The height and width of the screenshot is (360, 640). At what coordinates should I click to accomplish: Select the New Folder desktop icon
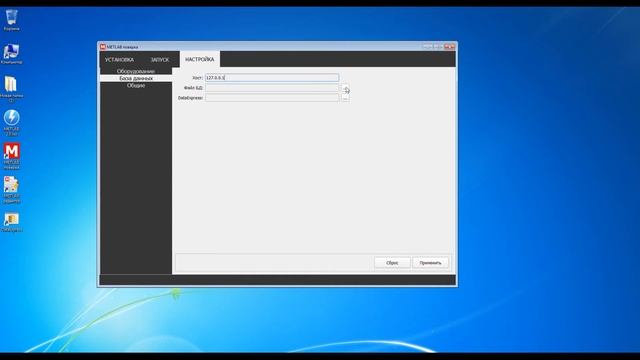[11, 88]
